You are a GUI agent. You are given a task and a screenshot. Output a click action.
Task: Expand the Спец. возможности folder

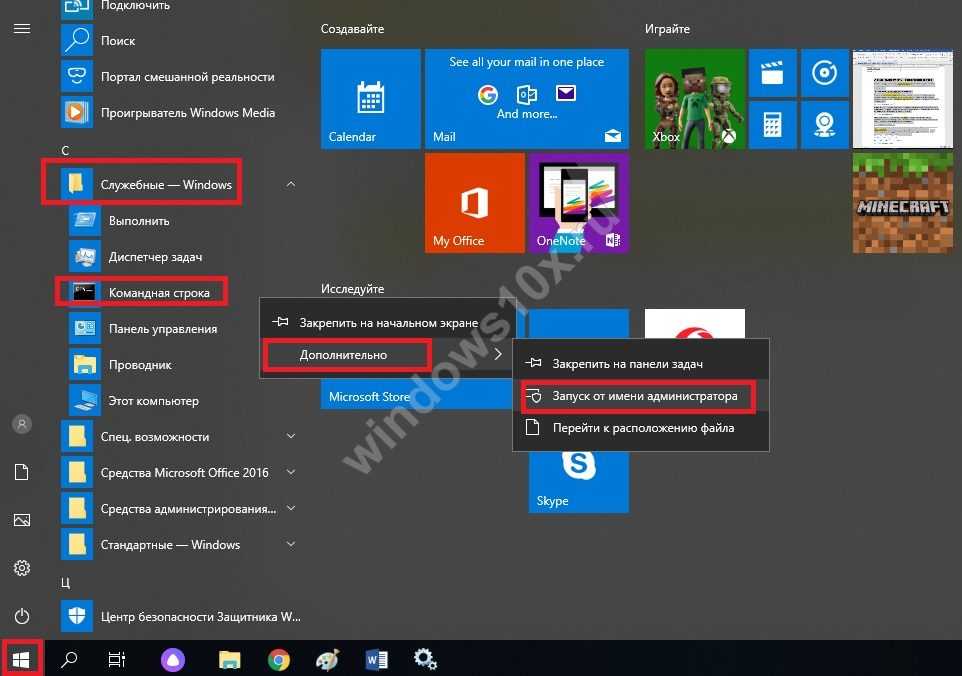pos(290,437)
